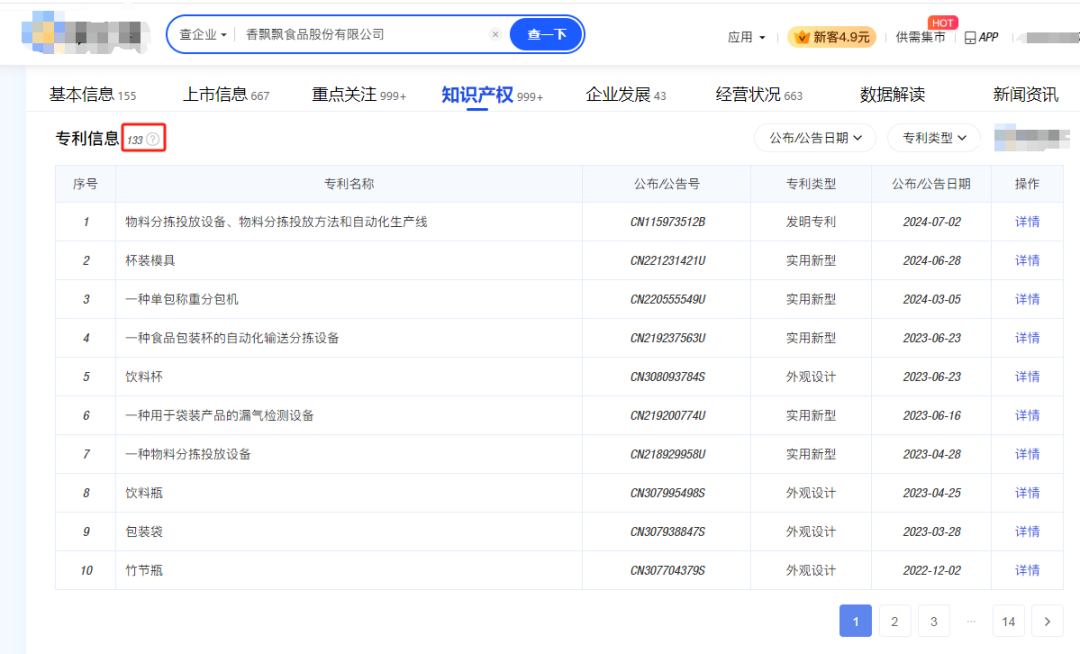Go to the next page arrow
Viewport: 1080px width, 654px height.
tap(1047, 621)
